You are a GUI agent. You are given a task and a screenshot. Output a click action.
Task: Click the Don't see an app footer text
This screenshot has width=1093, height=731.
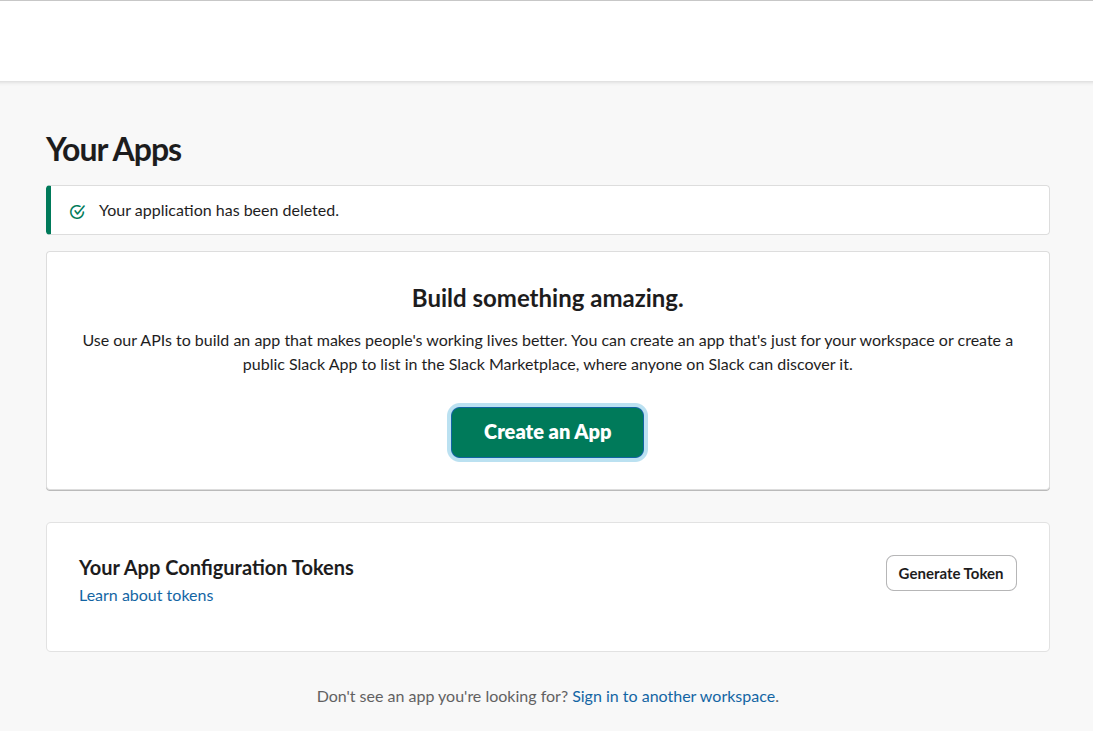(x=444, y=696)
